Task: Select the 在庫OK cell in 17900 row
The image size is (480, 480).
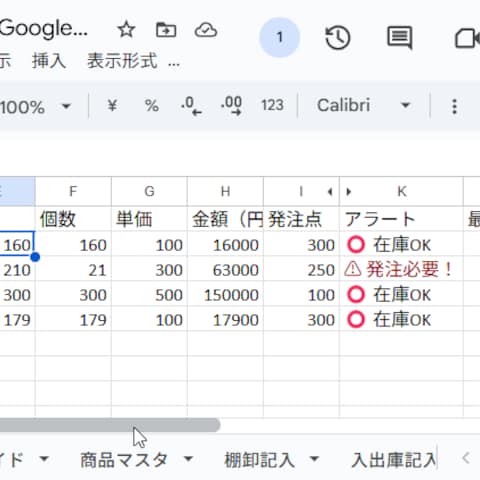Action: pyautogui.click(x=401, y=319)
